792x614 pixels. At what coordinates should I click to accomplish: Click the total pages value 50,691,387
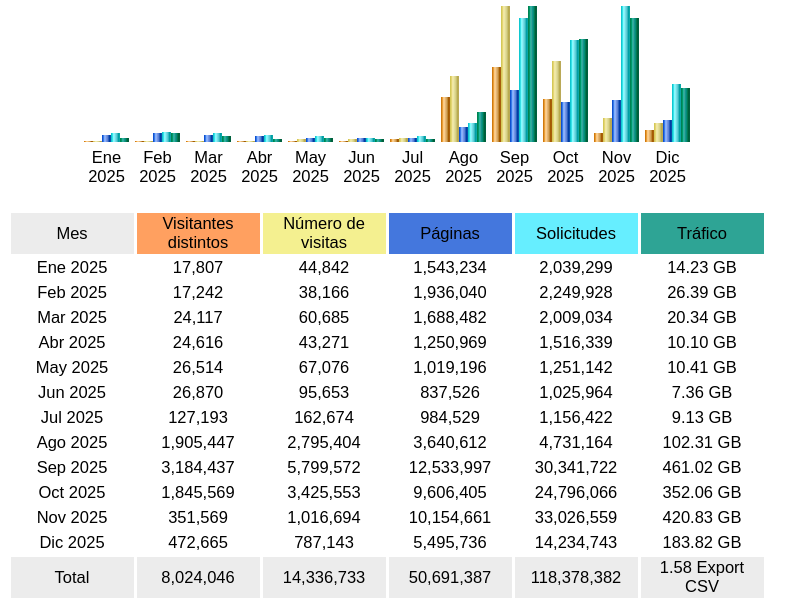[x=450, y=577]
